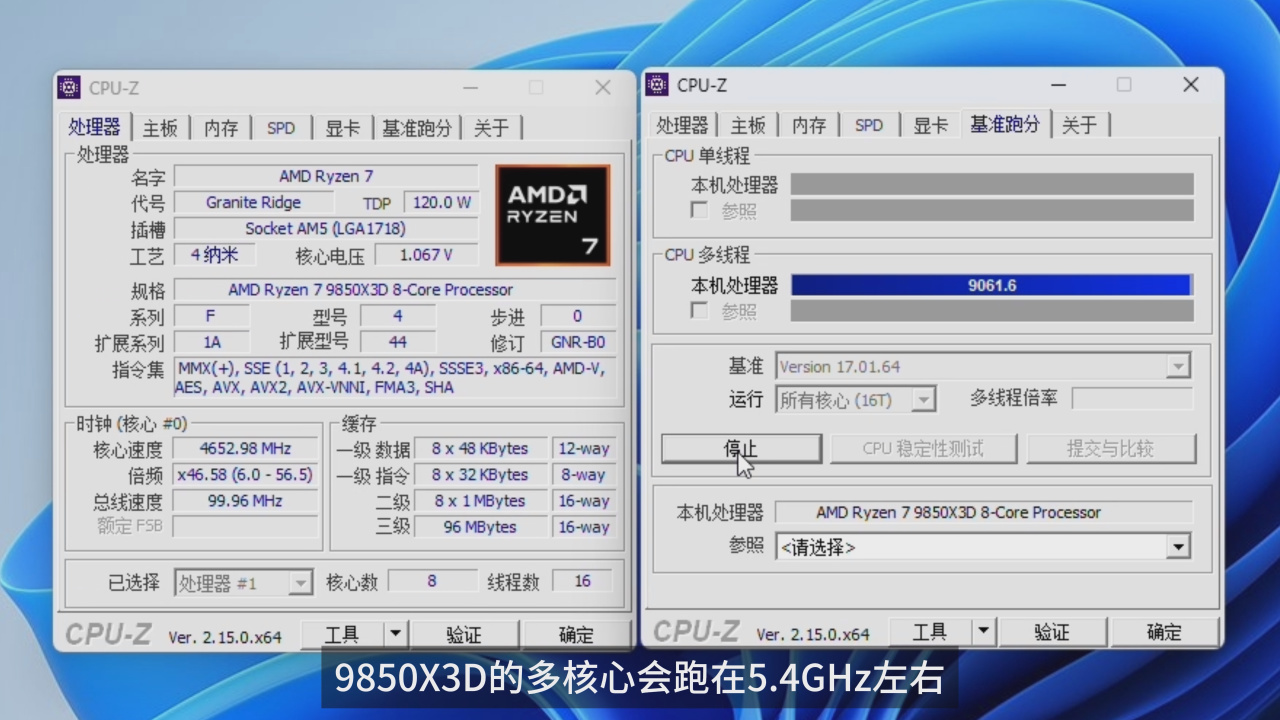
Task: Click the 提交与比较 button
Action: click(x=1110, y=448)
